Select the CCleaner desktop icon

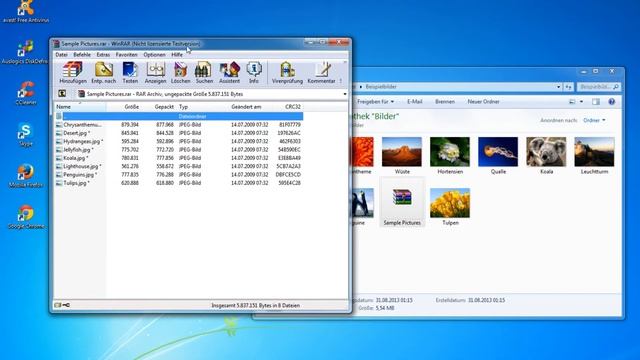point(26,93)
